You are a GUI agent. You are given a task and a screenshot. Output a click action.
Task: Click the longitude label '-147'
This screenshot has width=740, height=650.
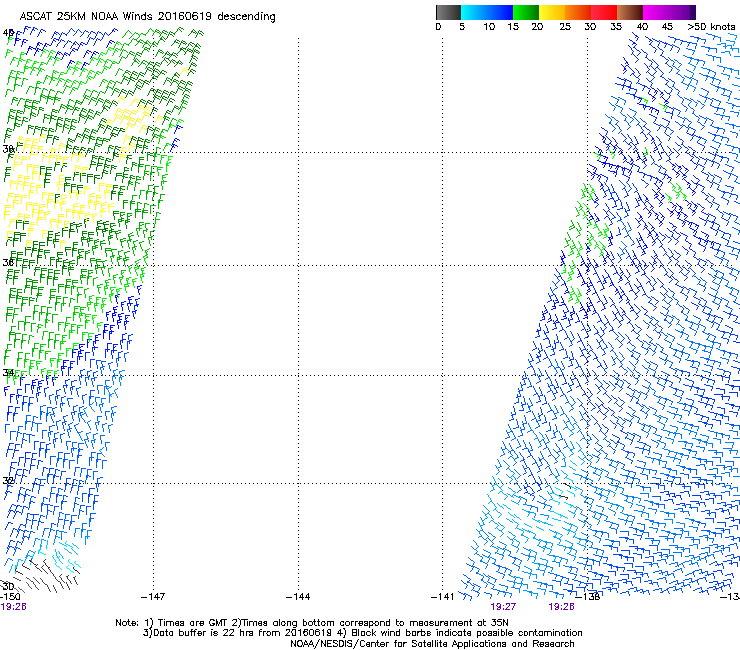tap(153, 597)
